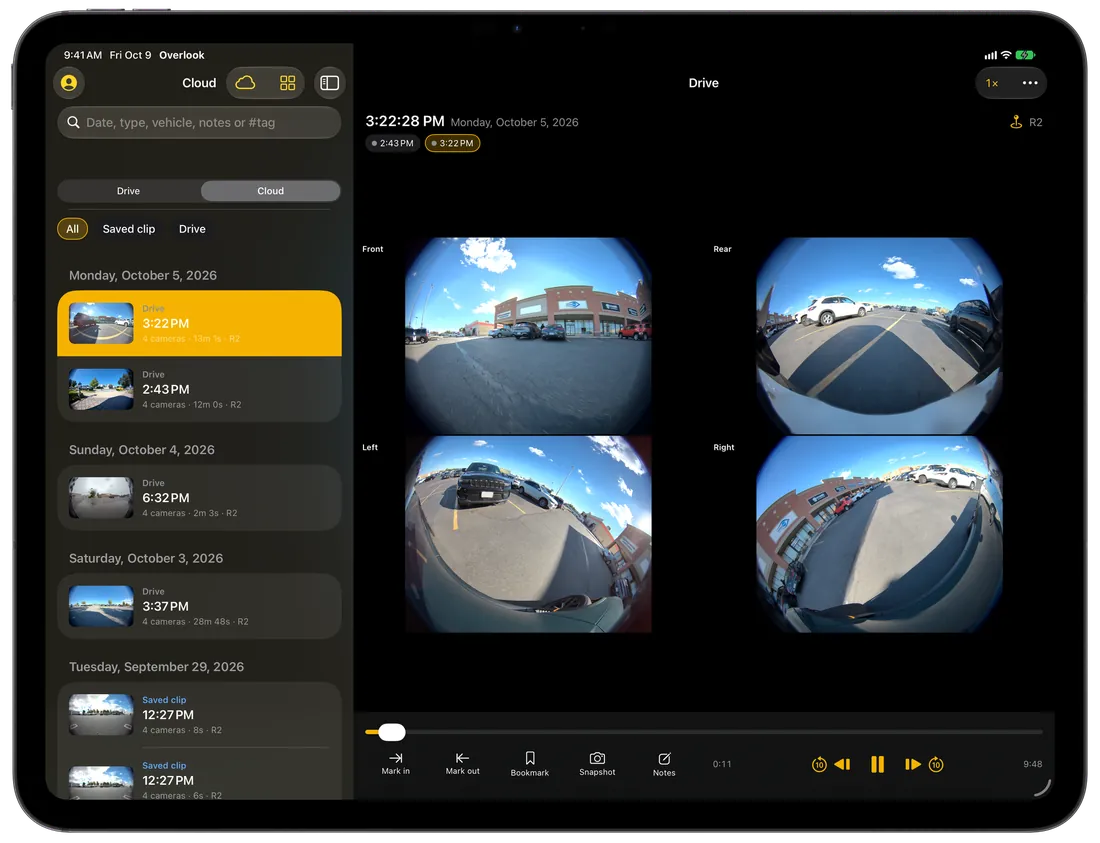
Task: Click the 6:32 PM clip thumbnail
Action: 101,498
